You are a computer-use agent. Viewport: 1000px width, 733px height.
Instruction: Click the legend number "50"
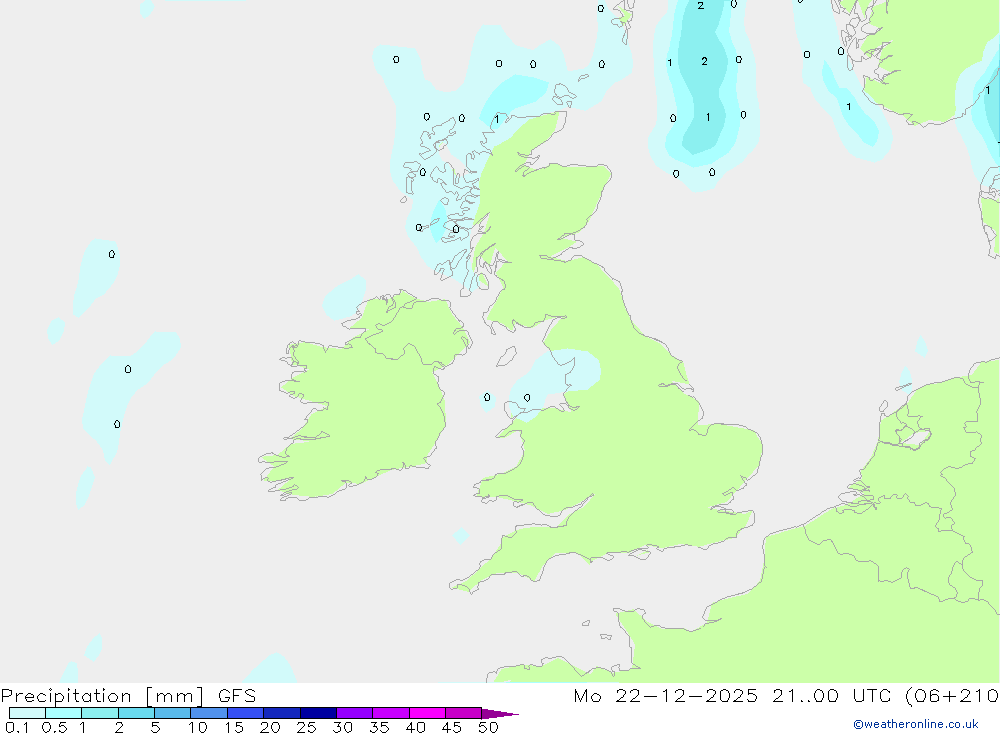489,727
